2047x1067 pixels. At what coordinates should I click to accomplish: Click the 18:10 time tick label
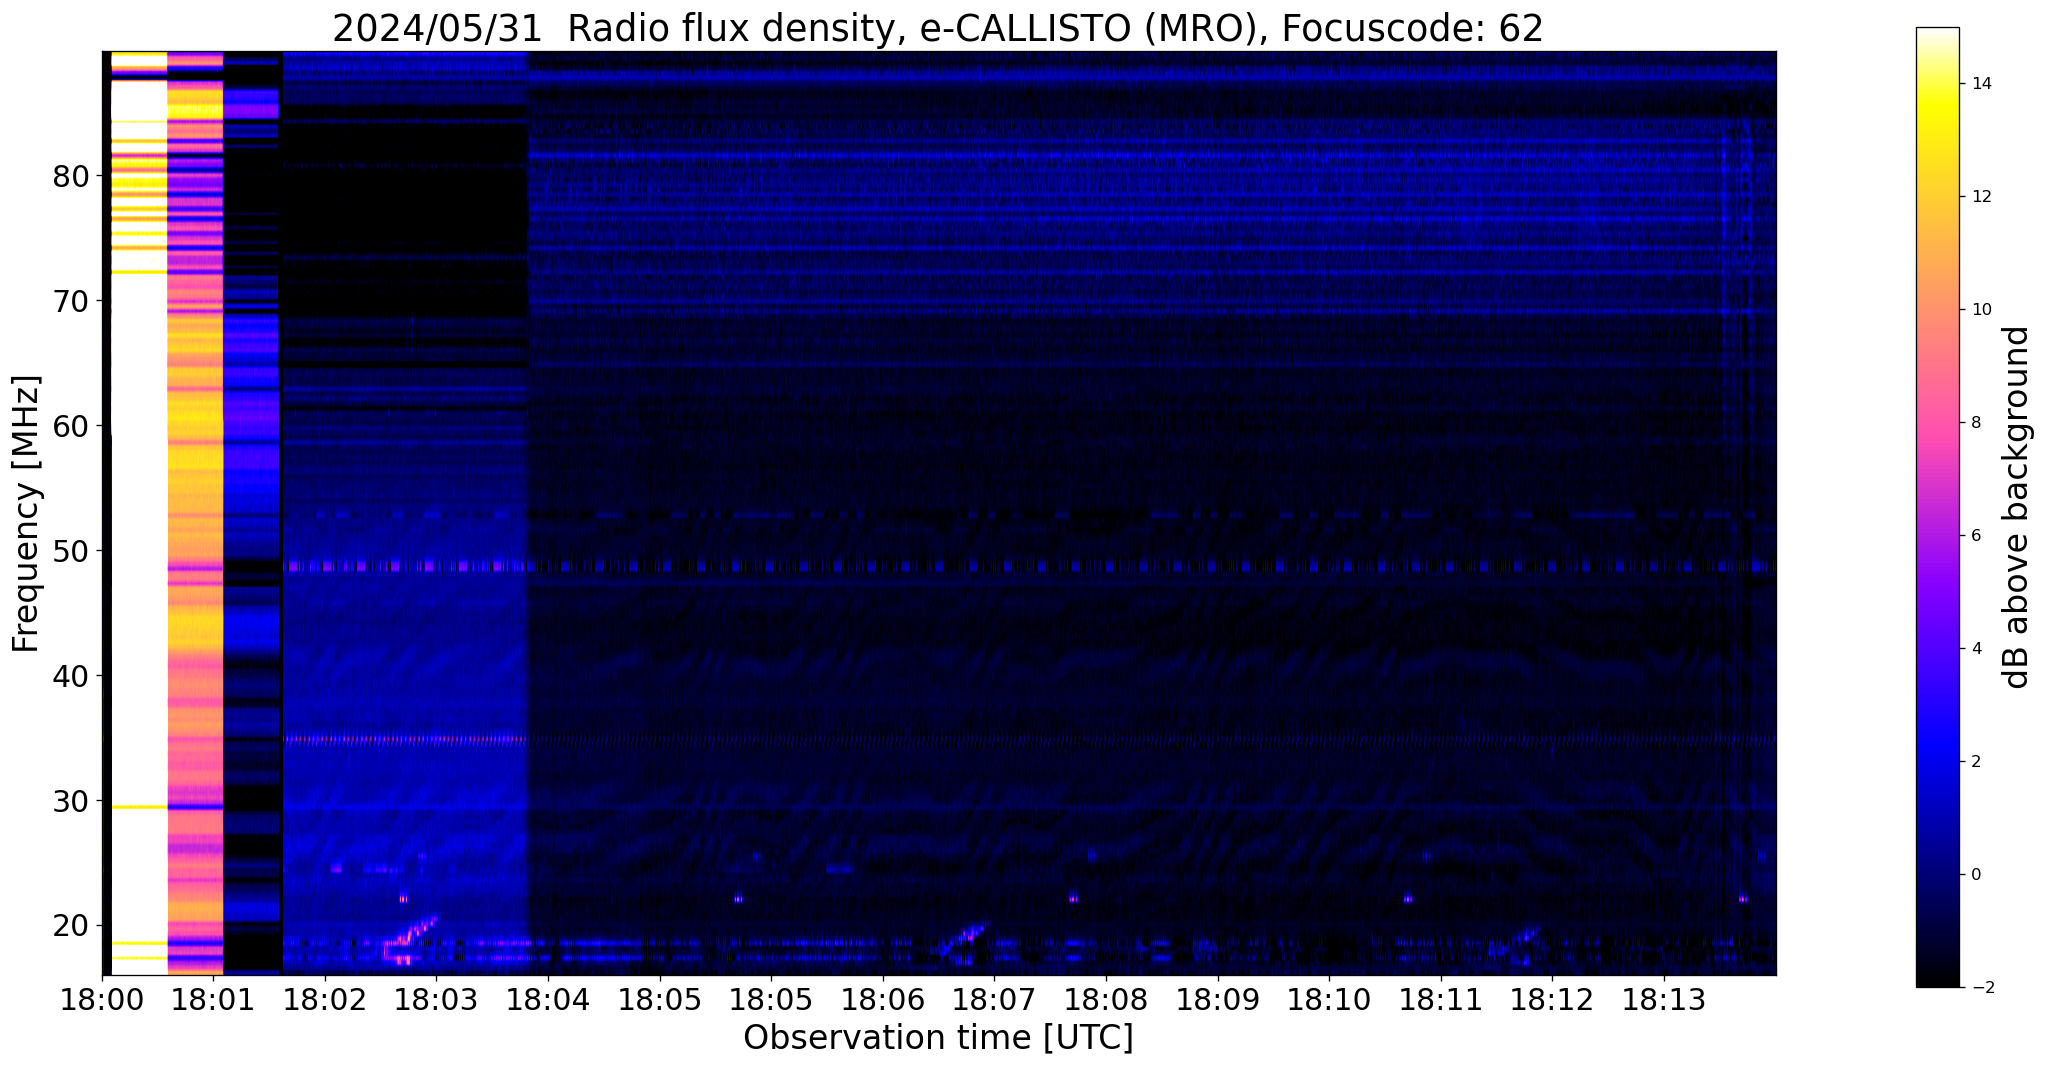coord(1329,999)
